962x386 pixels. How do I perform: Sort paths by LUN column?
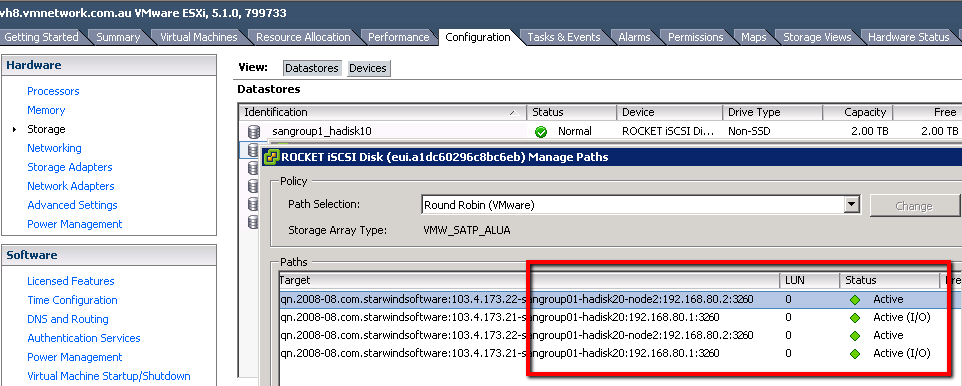point(809,280)
